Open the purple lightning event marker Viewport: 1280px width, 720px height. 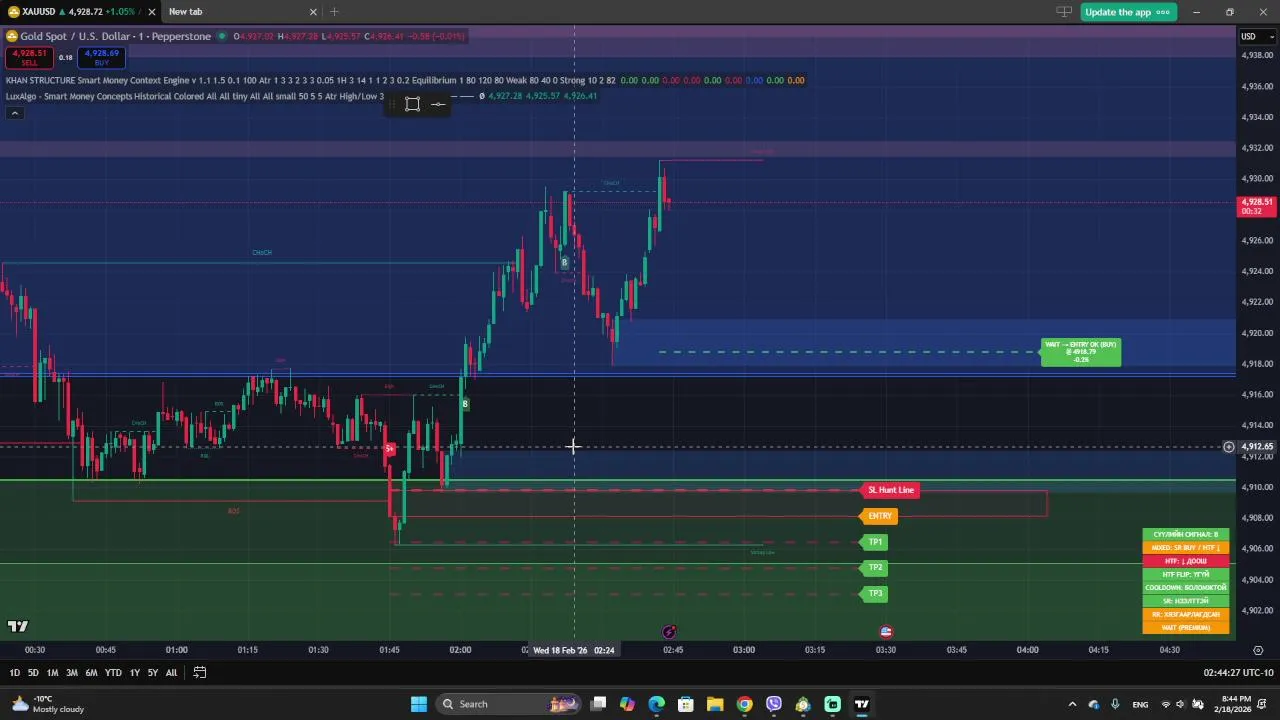point(669,632)
